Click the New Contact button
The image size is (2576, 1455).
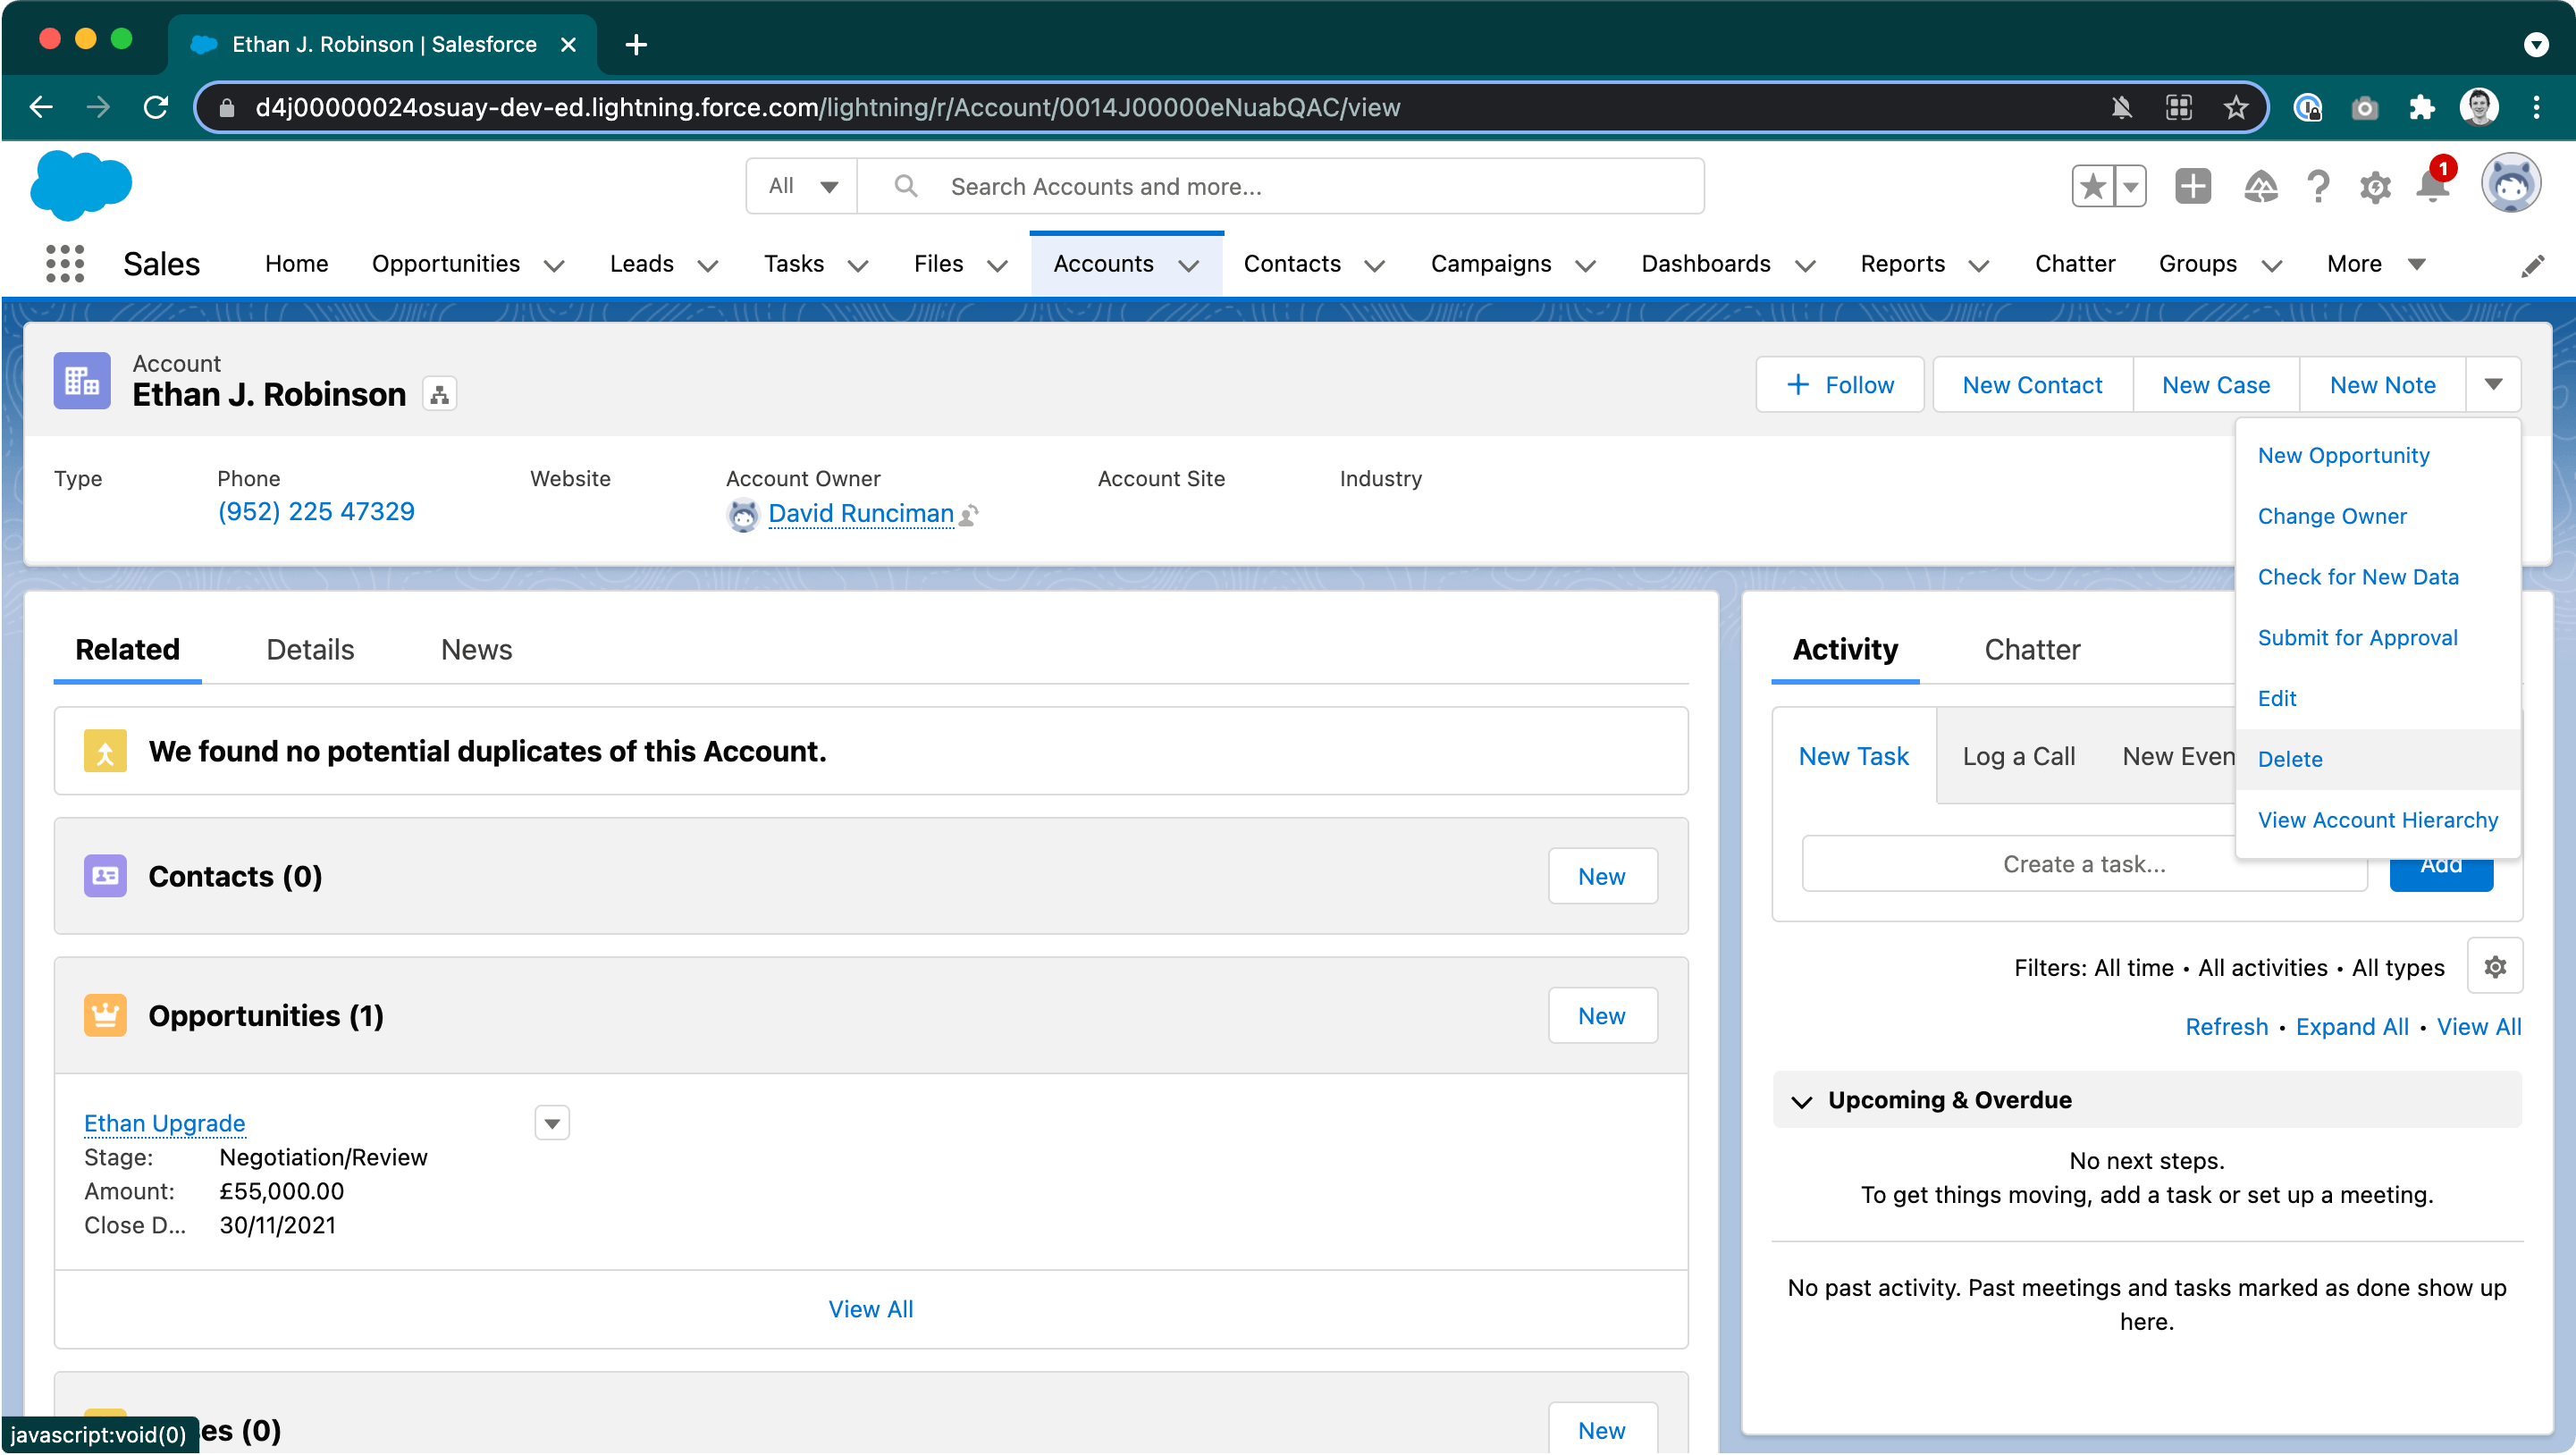coord(2032,385)
